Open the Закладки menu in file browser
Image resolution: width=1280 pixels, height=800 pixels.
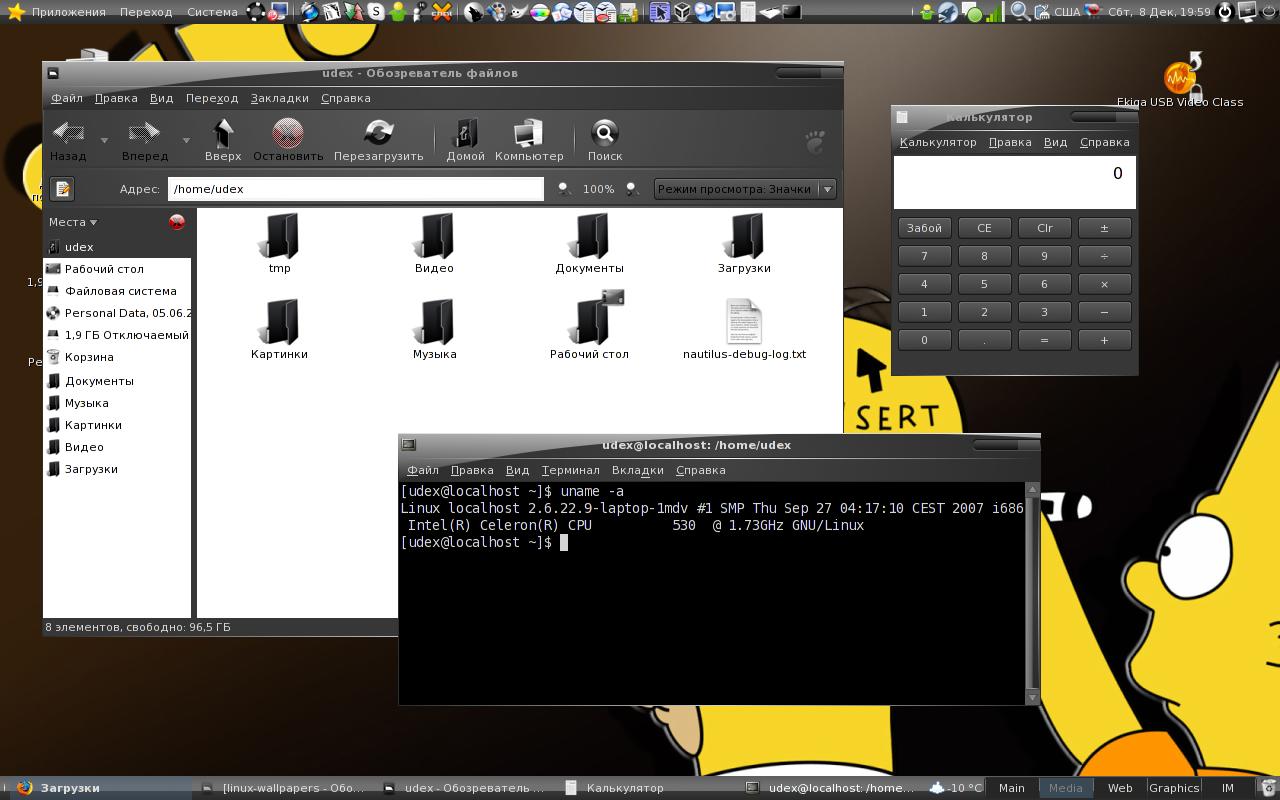(279, 98)
